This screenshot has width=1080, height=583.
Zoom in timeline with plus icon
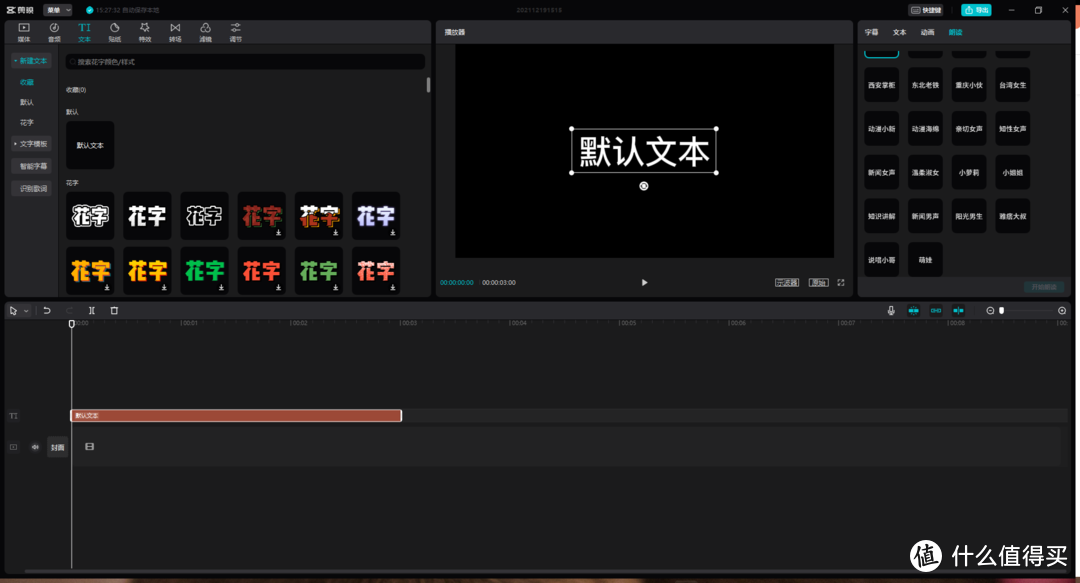1062,311
